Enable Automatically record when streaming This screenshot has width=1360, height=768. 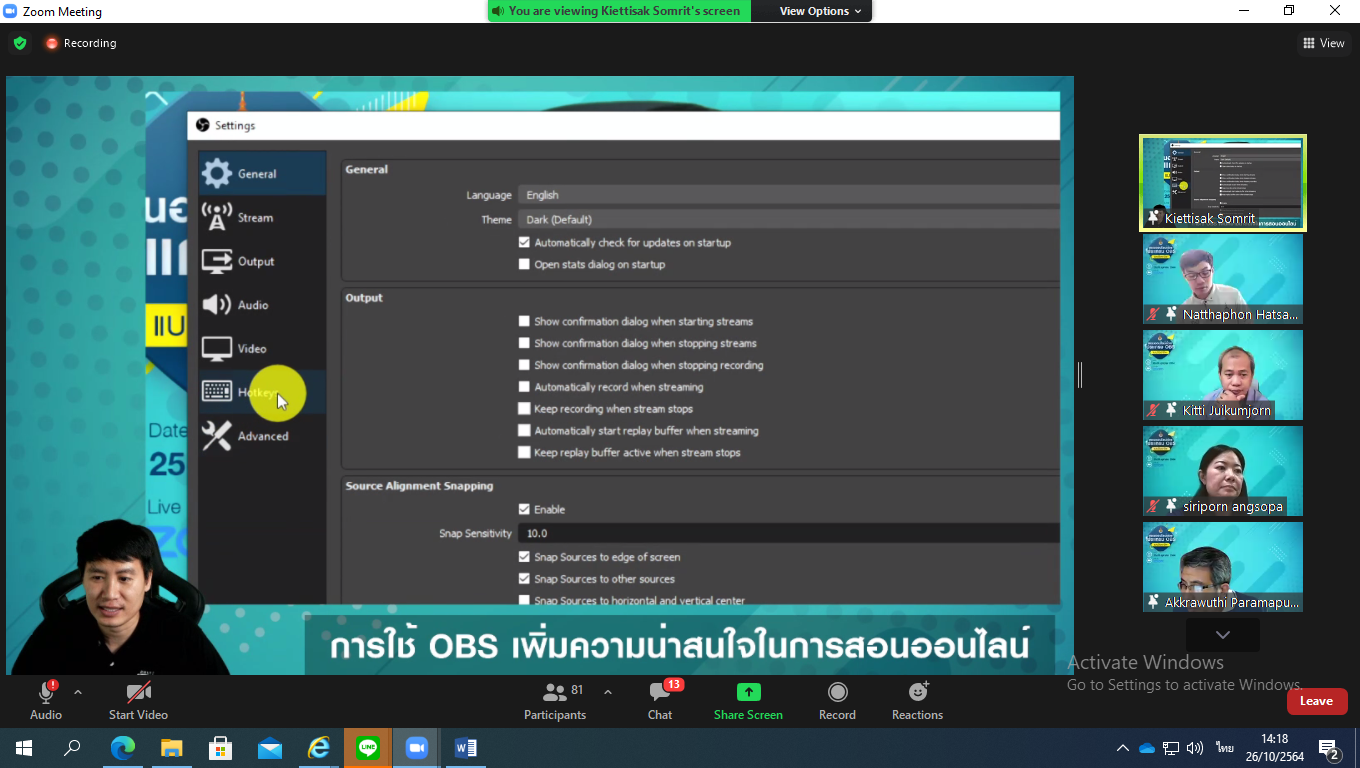[x=524, y=387]
